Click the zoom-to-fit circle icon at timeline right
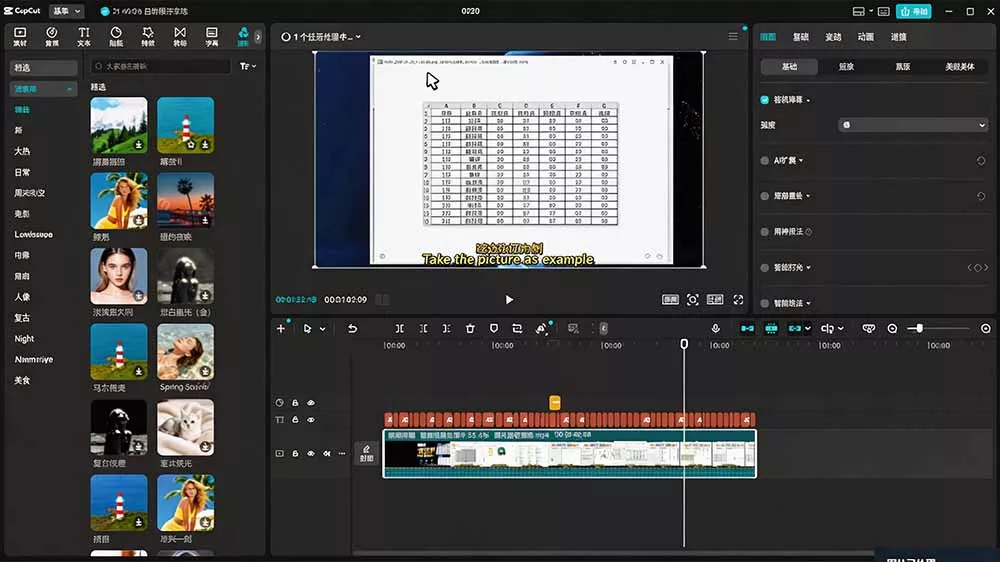Image resolution: width=1000 pixels, height=562 pixels. point(986,329)
